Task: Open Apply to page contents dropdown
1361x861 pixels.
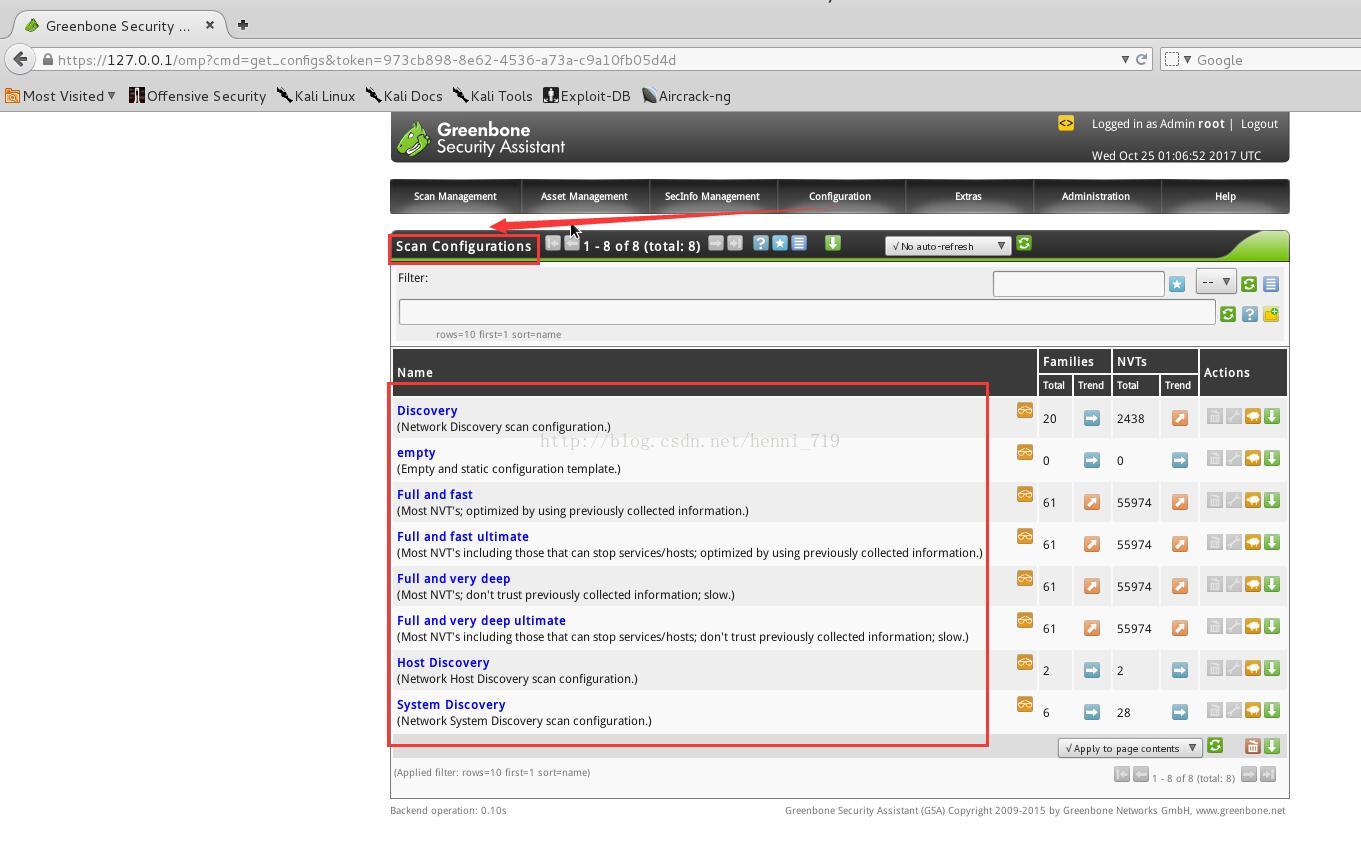Action: click(1130, 748)
